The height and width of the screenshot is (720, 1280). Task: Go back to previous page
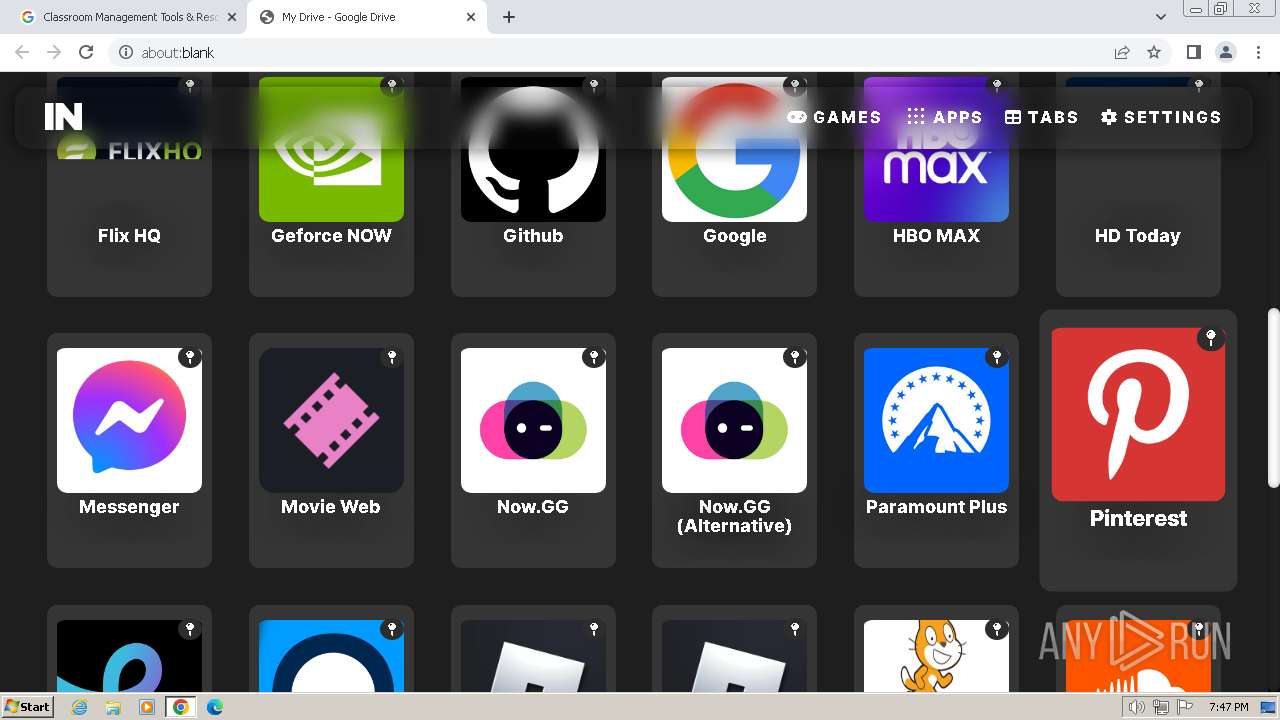click(x=22, y=52)
